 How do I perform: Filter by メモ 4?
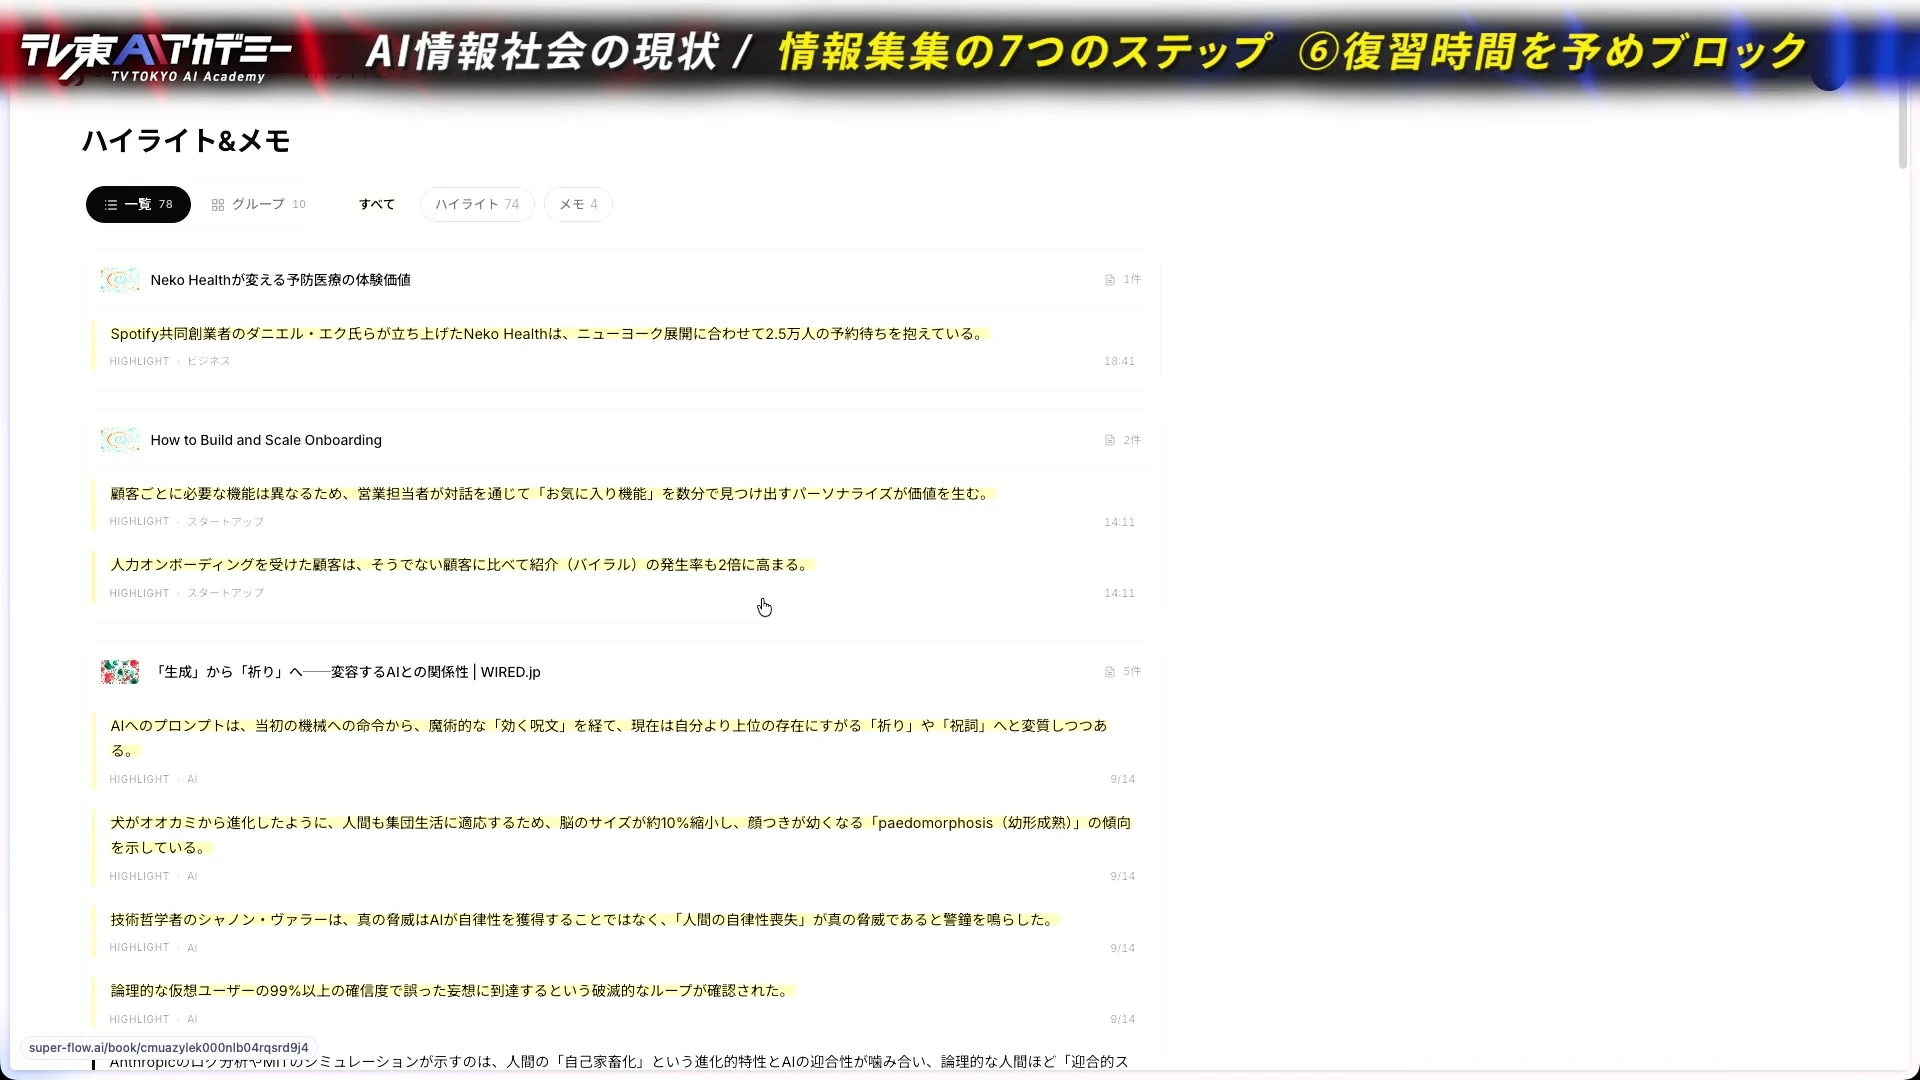tap(578, 204)
